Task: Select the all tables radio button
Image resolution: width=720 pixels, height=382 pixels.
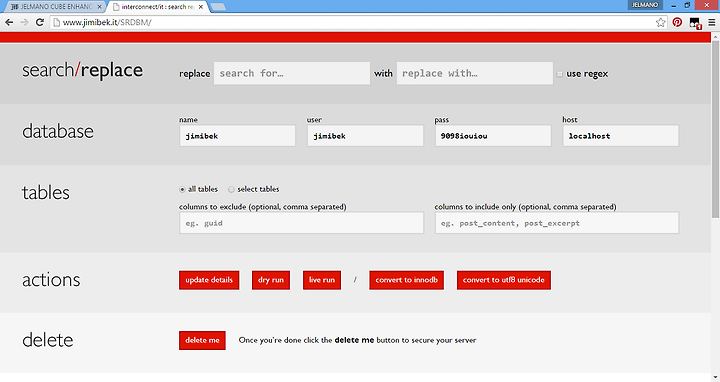Action: (x=182, y=189)
